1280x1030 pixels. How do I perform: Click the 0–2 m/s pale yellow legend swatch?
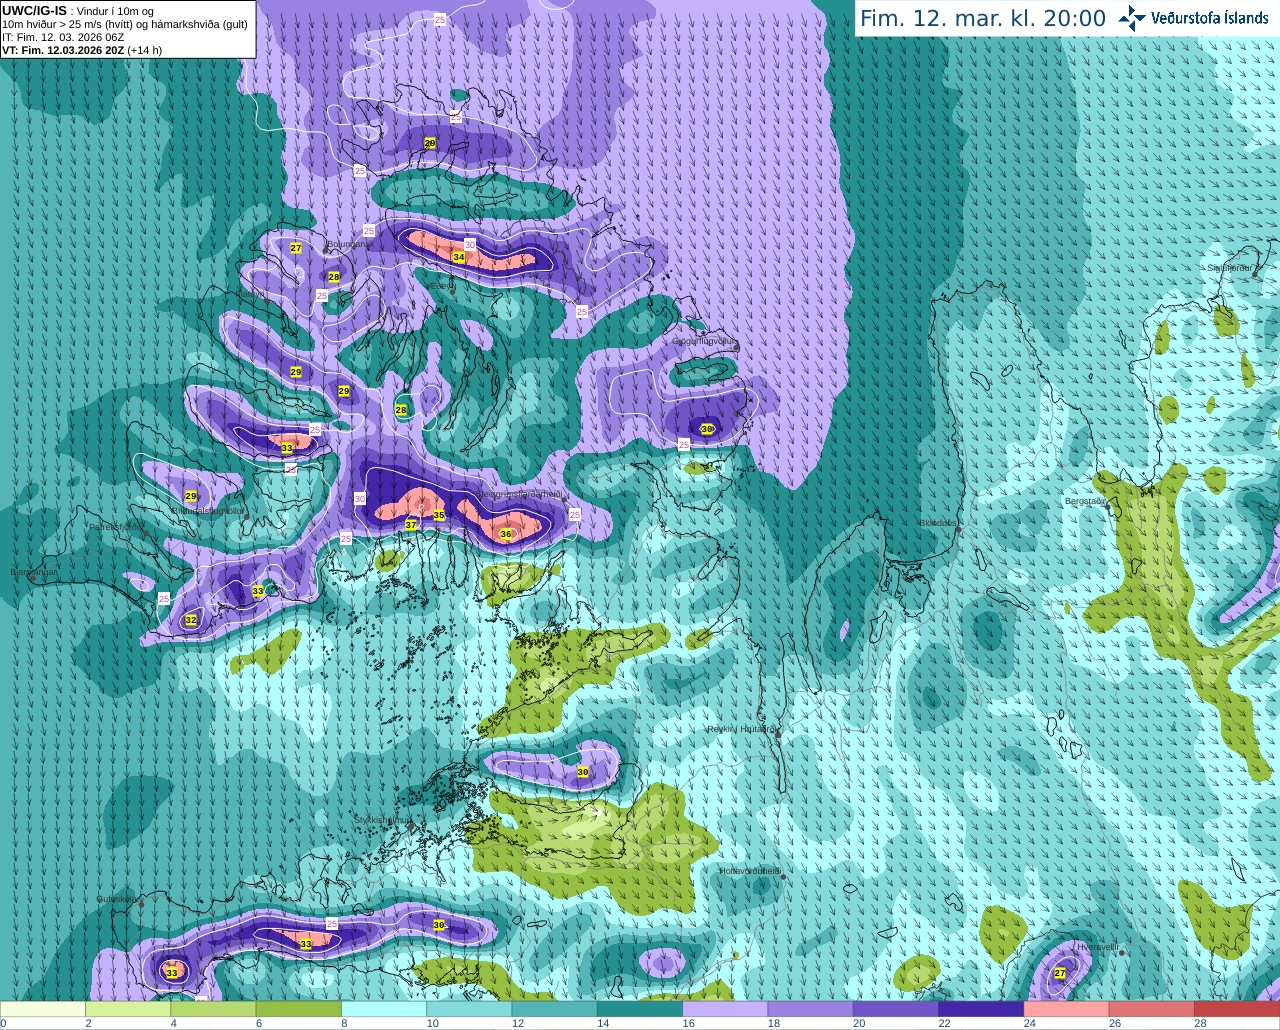click(x=43, y=1009)
